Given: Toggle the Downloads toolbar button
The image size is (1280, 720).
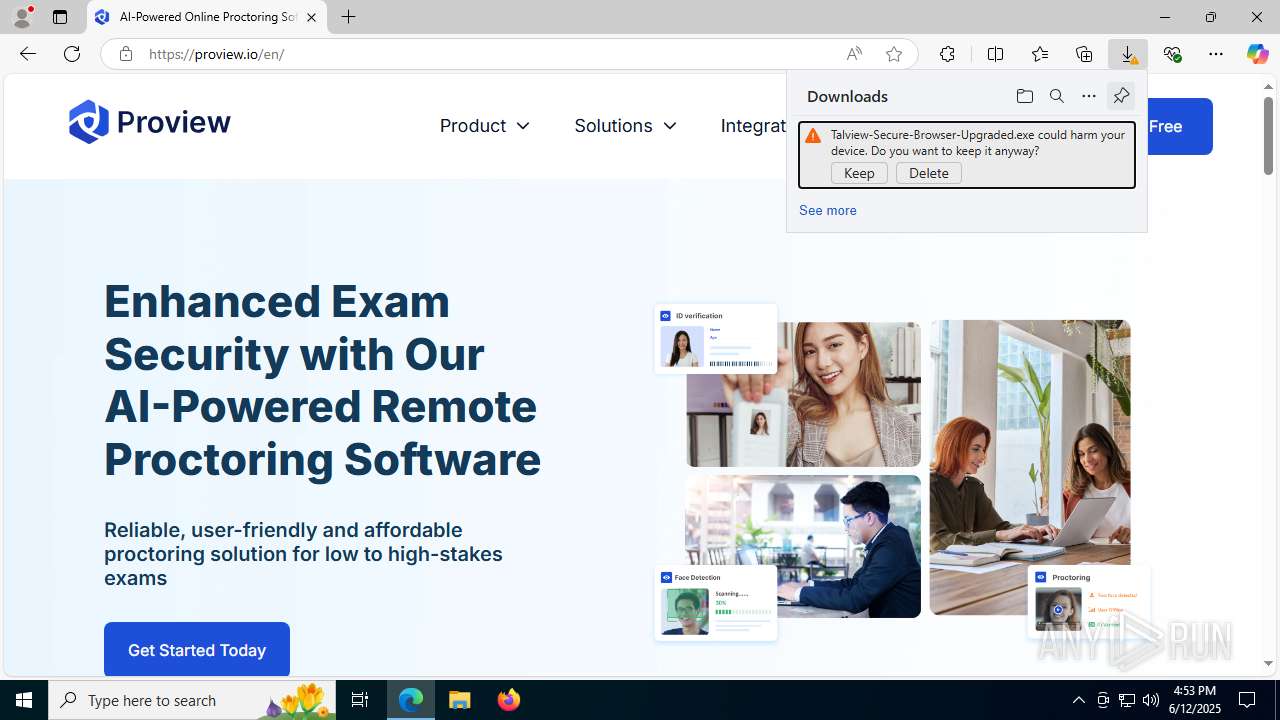Looking at the screenshot, I should point(1128,54).
